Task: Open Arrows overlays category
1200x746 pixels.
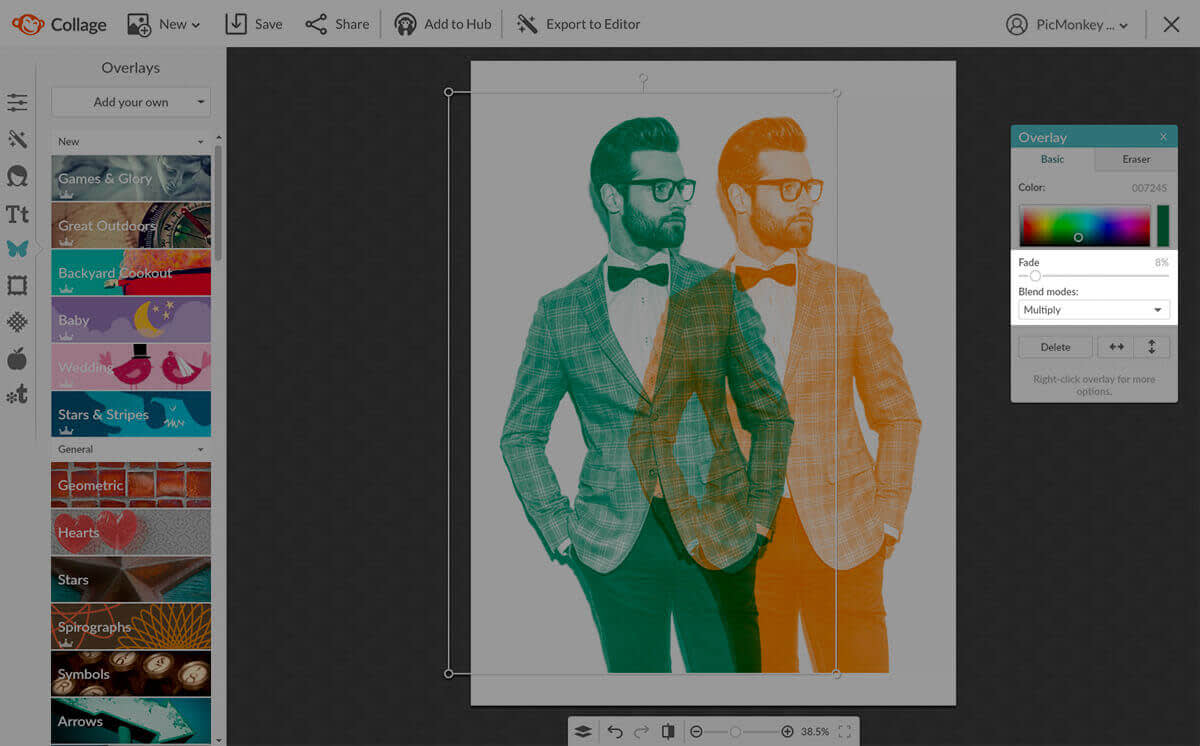Action: pos(131,721)
